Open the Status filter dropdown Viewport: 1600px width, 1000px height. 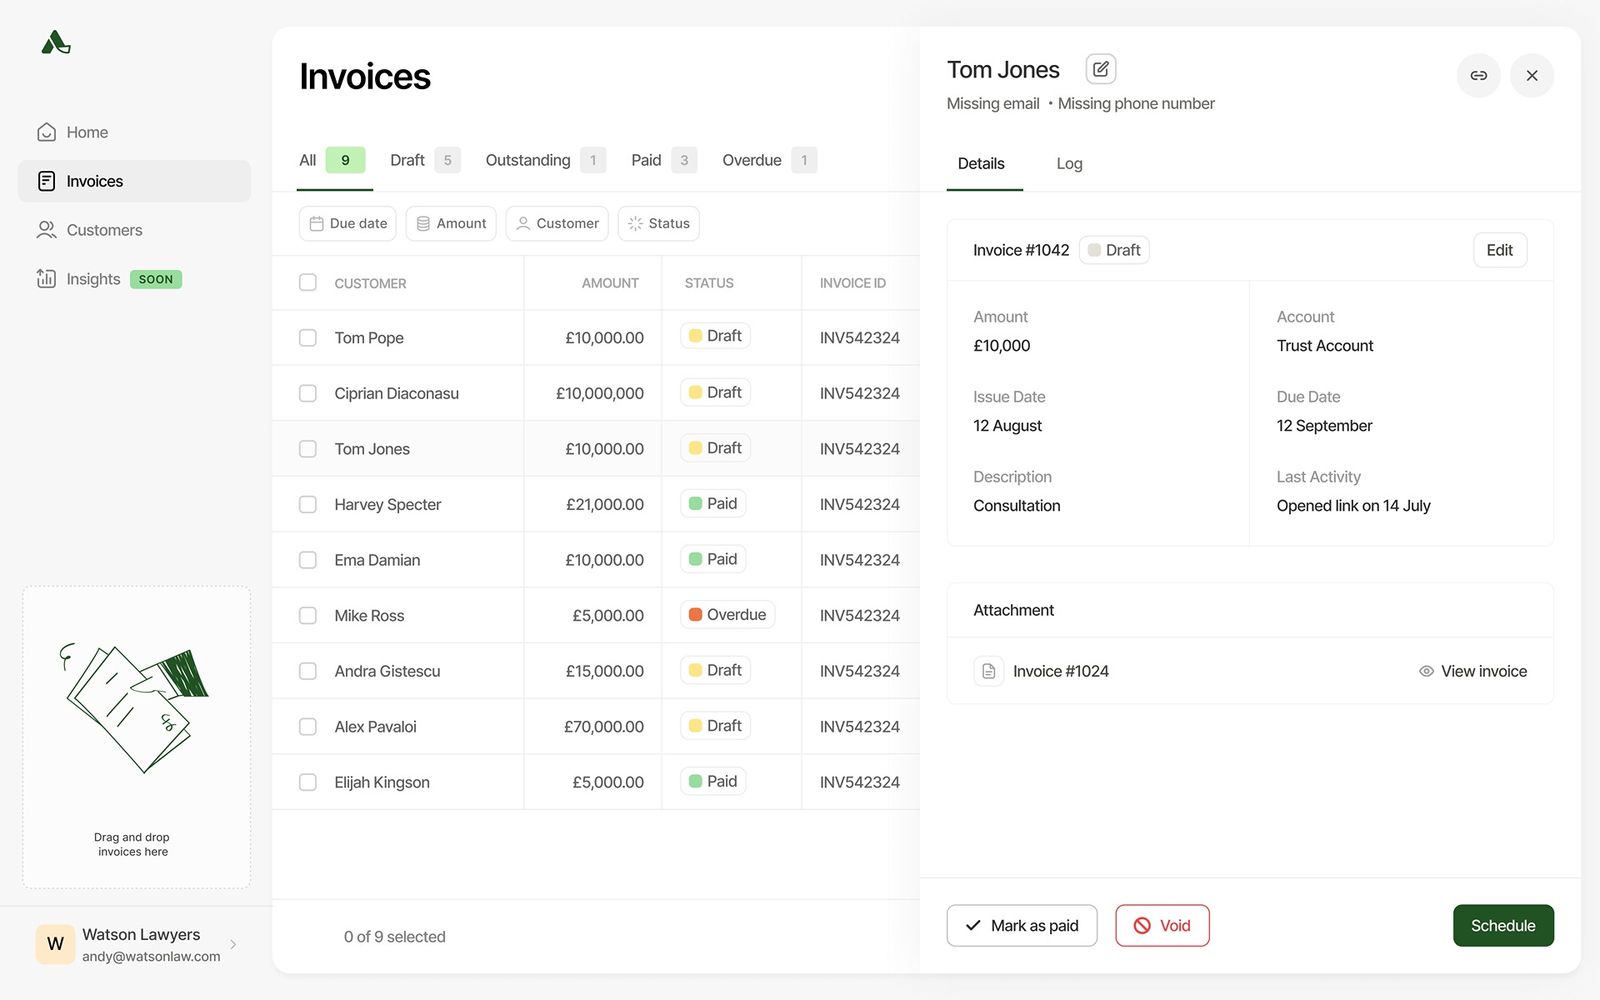click(x=658, y=224)
